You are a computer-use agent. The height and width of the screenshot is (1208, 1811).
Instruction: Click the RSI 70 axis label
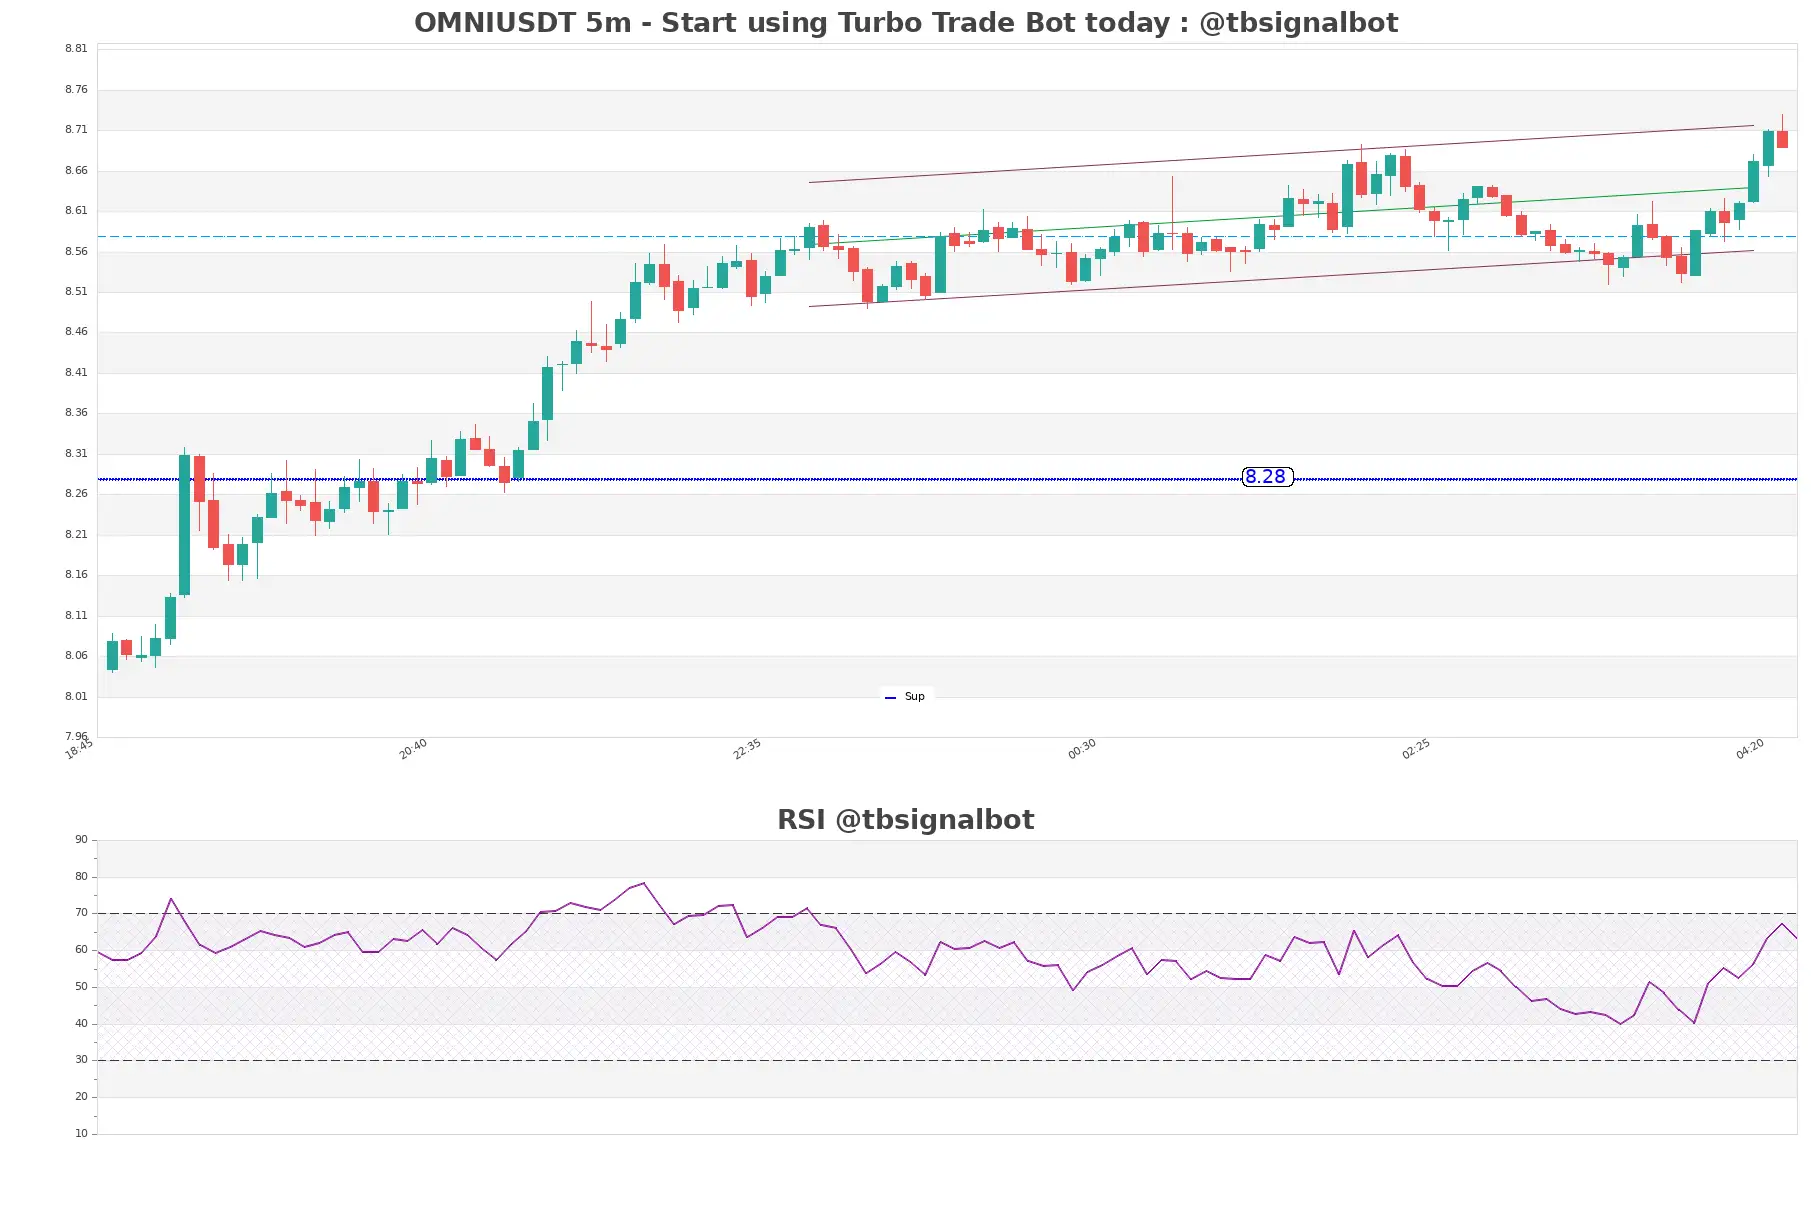81,913
